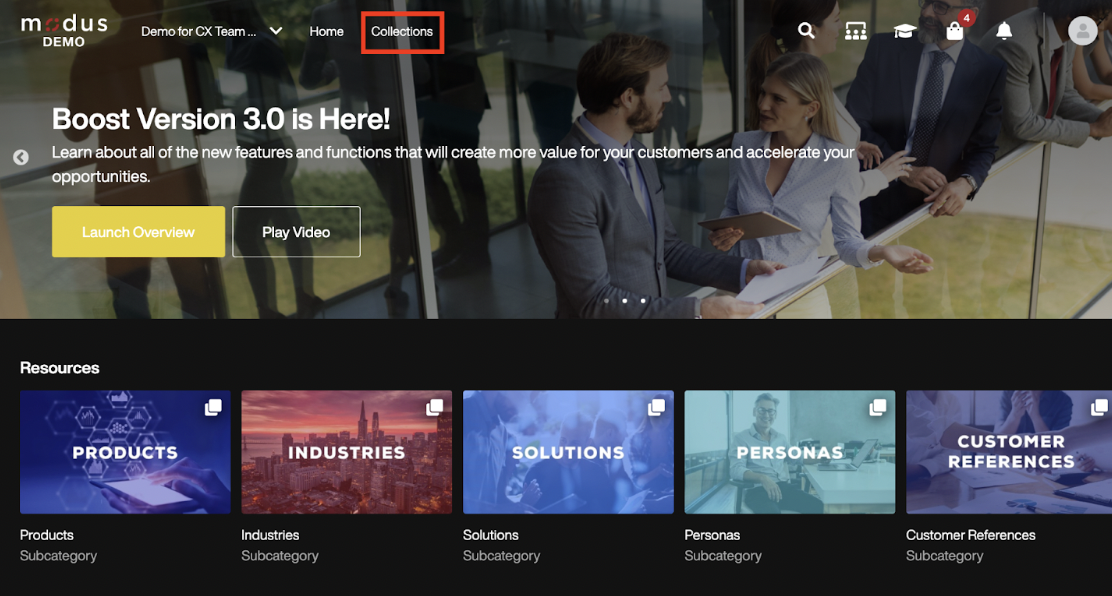Open the Industries thumbnail card
Screen dimensions: 1112x596
point(347,452)
